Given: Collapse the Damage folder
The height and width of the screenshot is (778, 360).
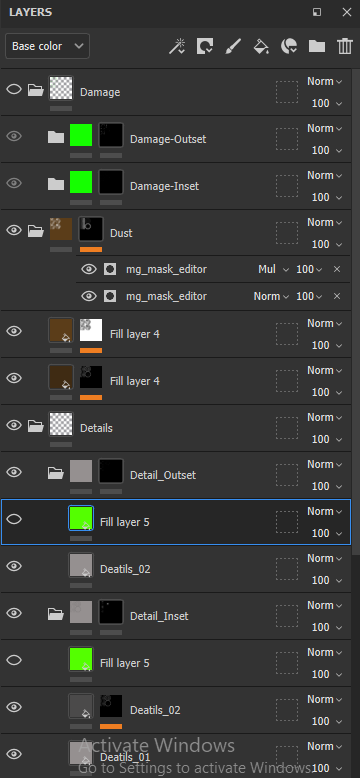Looking at the screenshot, I should 35,90.
